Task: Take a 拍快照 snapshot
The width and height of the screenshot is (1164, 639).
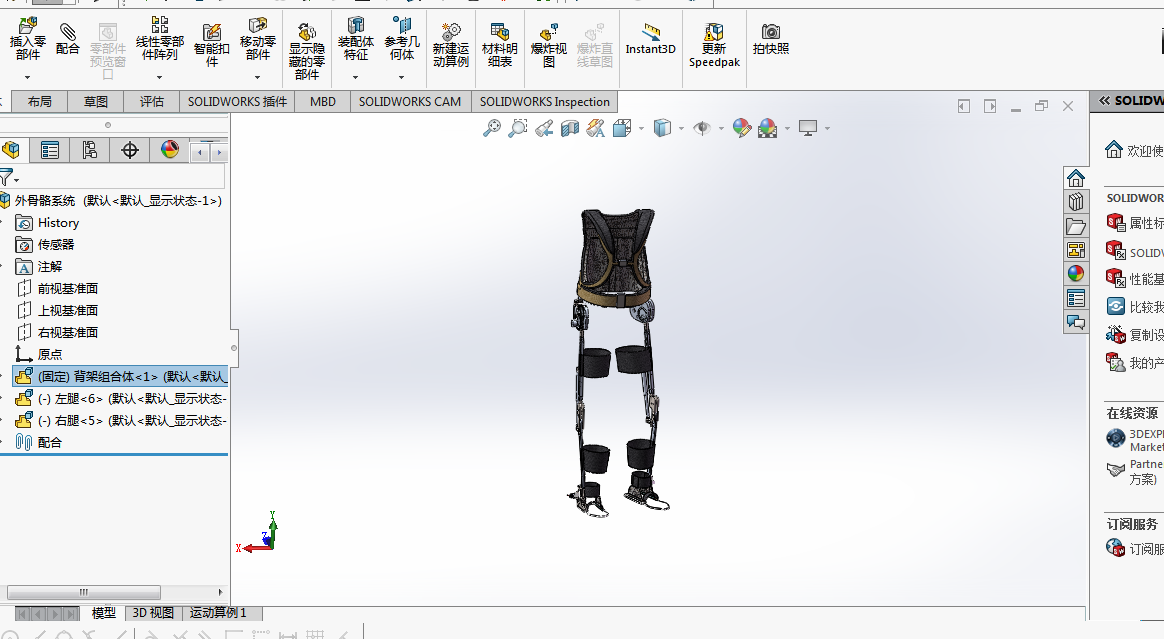Action: (771, 39)
